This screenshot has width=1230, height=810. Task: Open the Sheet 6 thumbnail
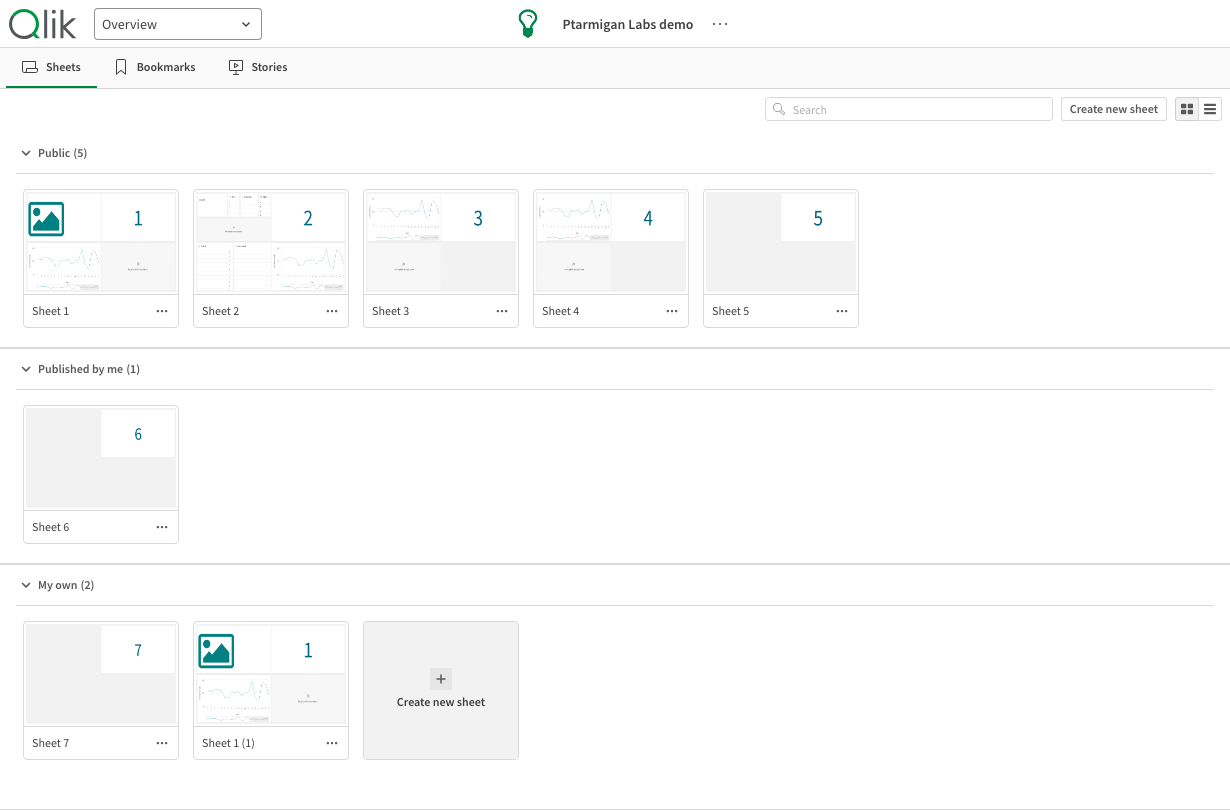pyautogui.click(x=101, y=459)
